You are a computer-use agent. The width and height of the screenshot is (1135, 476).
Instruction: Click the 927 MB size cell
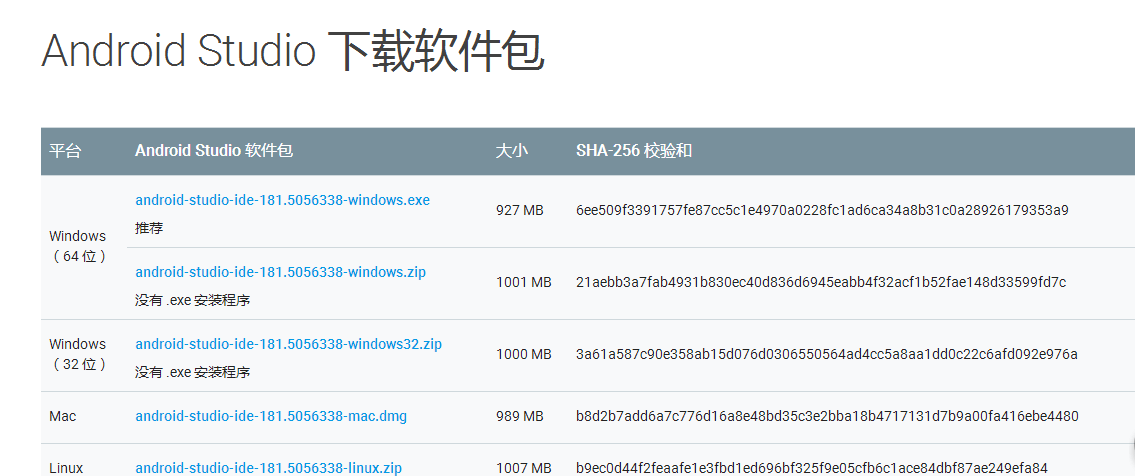520,211
